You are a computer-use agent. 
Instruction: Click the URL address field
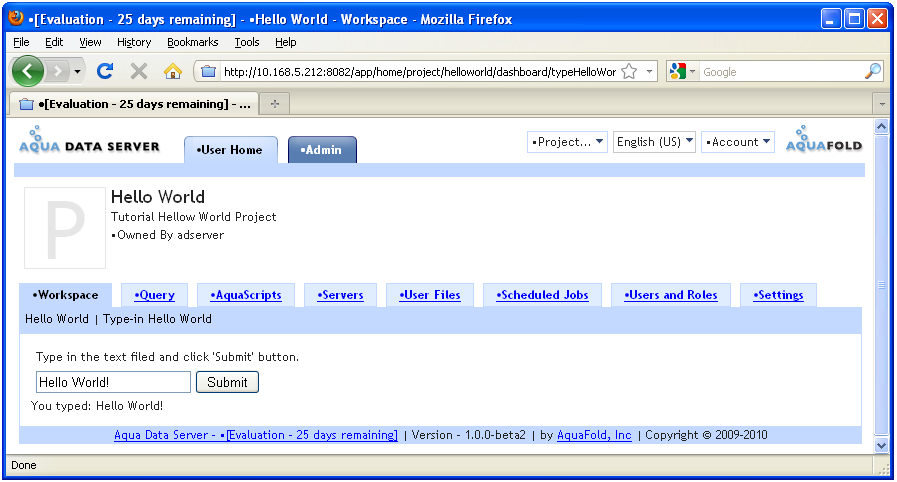419,72
